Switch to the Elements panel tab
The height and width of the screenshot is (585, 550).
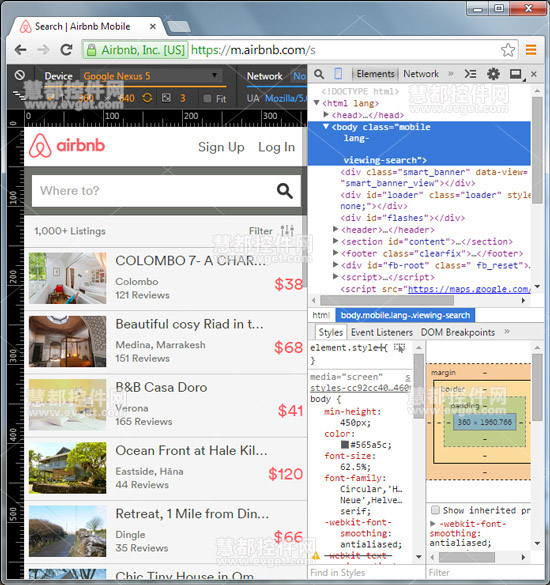[375, 74]
